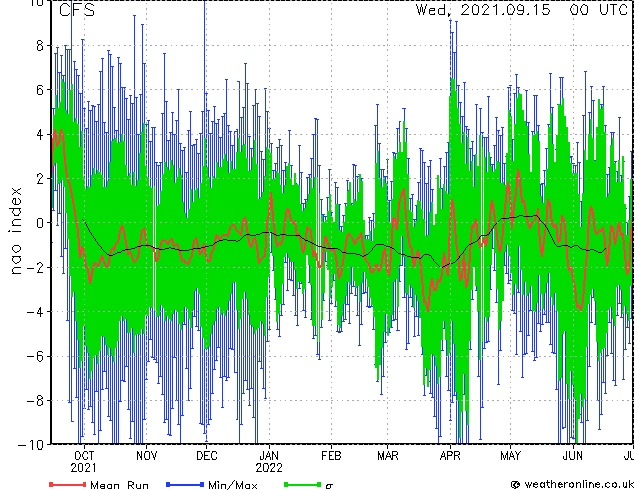Click the nao index axis label
Image resolution: width=634 pixels, height=490 pixels.
point(15,231)
